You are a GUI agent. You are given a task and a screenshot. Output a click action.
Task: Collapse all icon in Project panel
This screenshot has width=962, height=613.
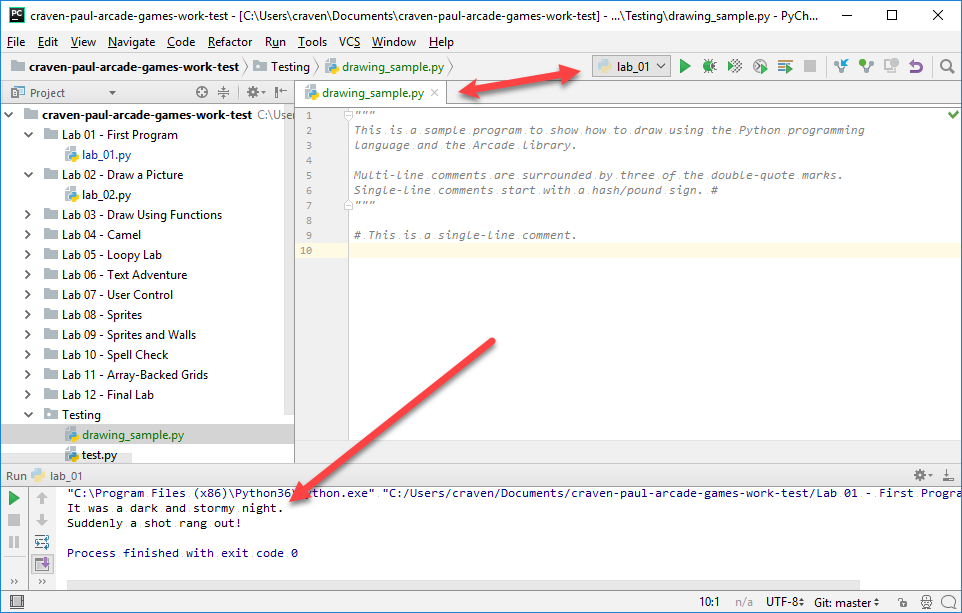click(223, 93)
